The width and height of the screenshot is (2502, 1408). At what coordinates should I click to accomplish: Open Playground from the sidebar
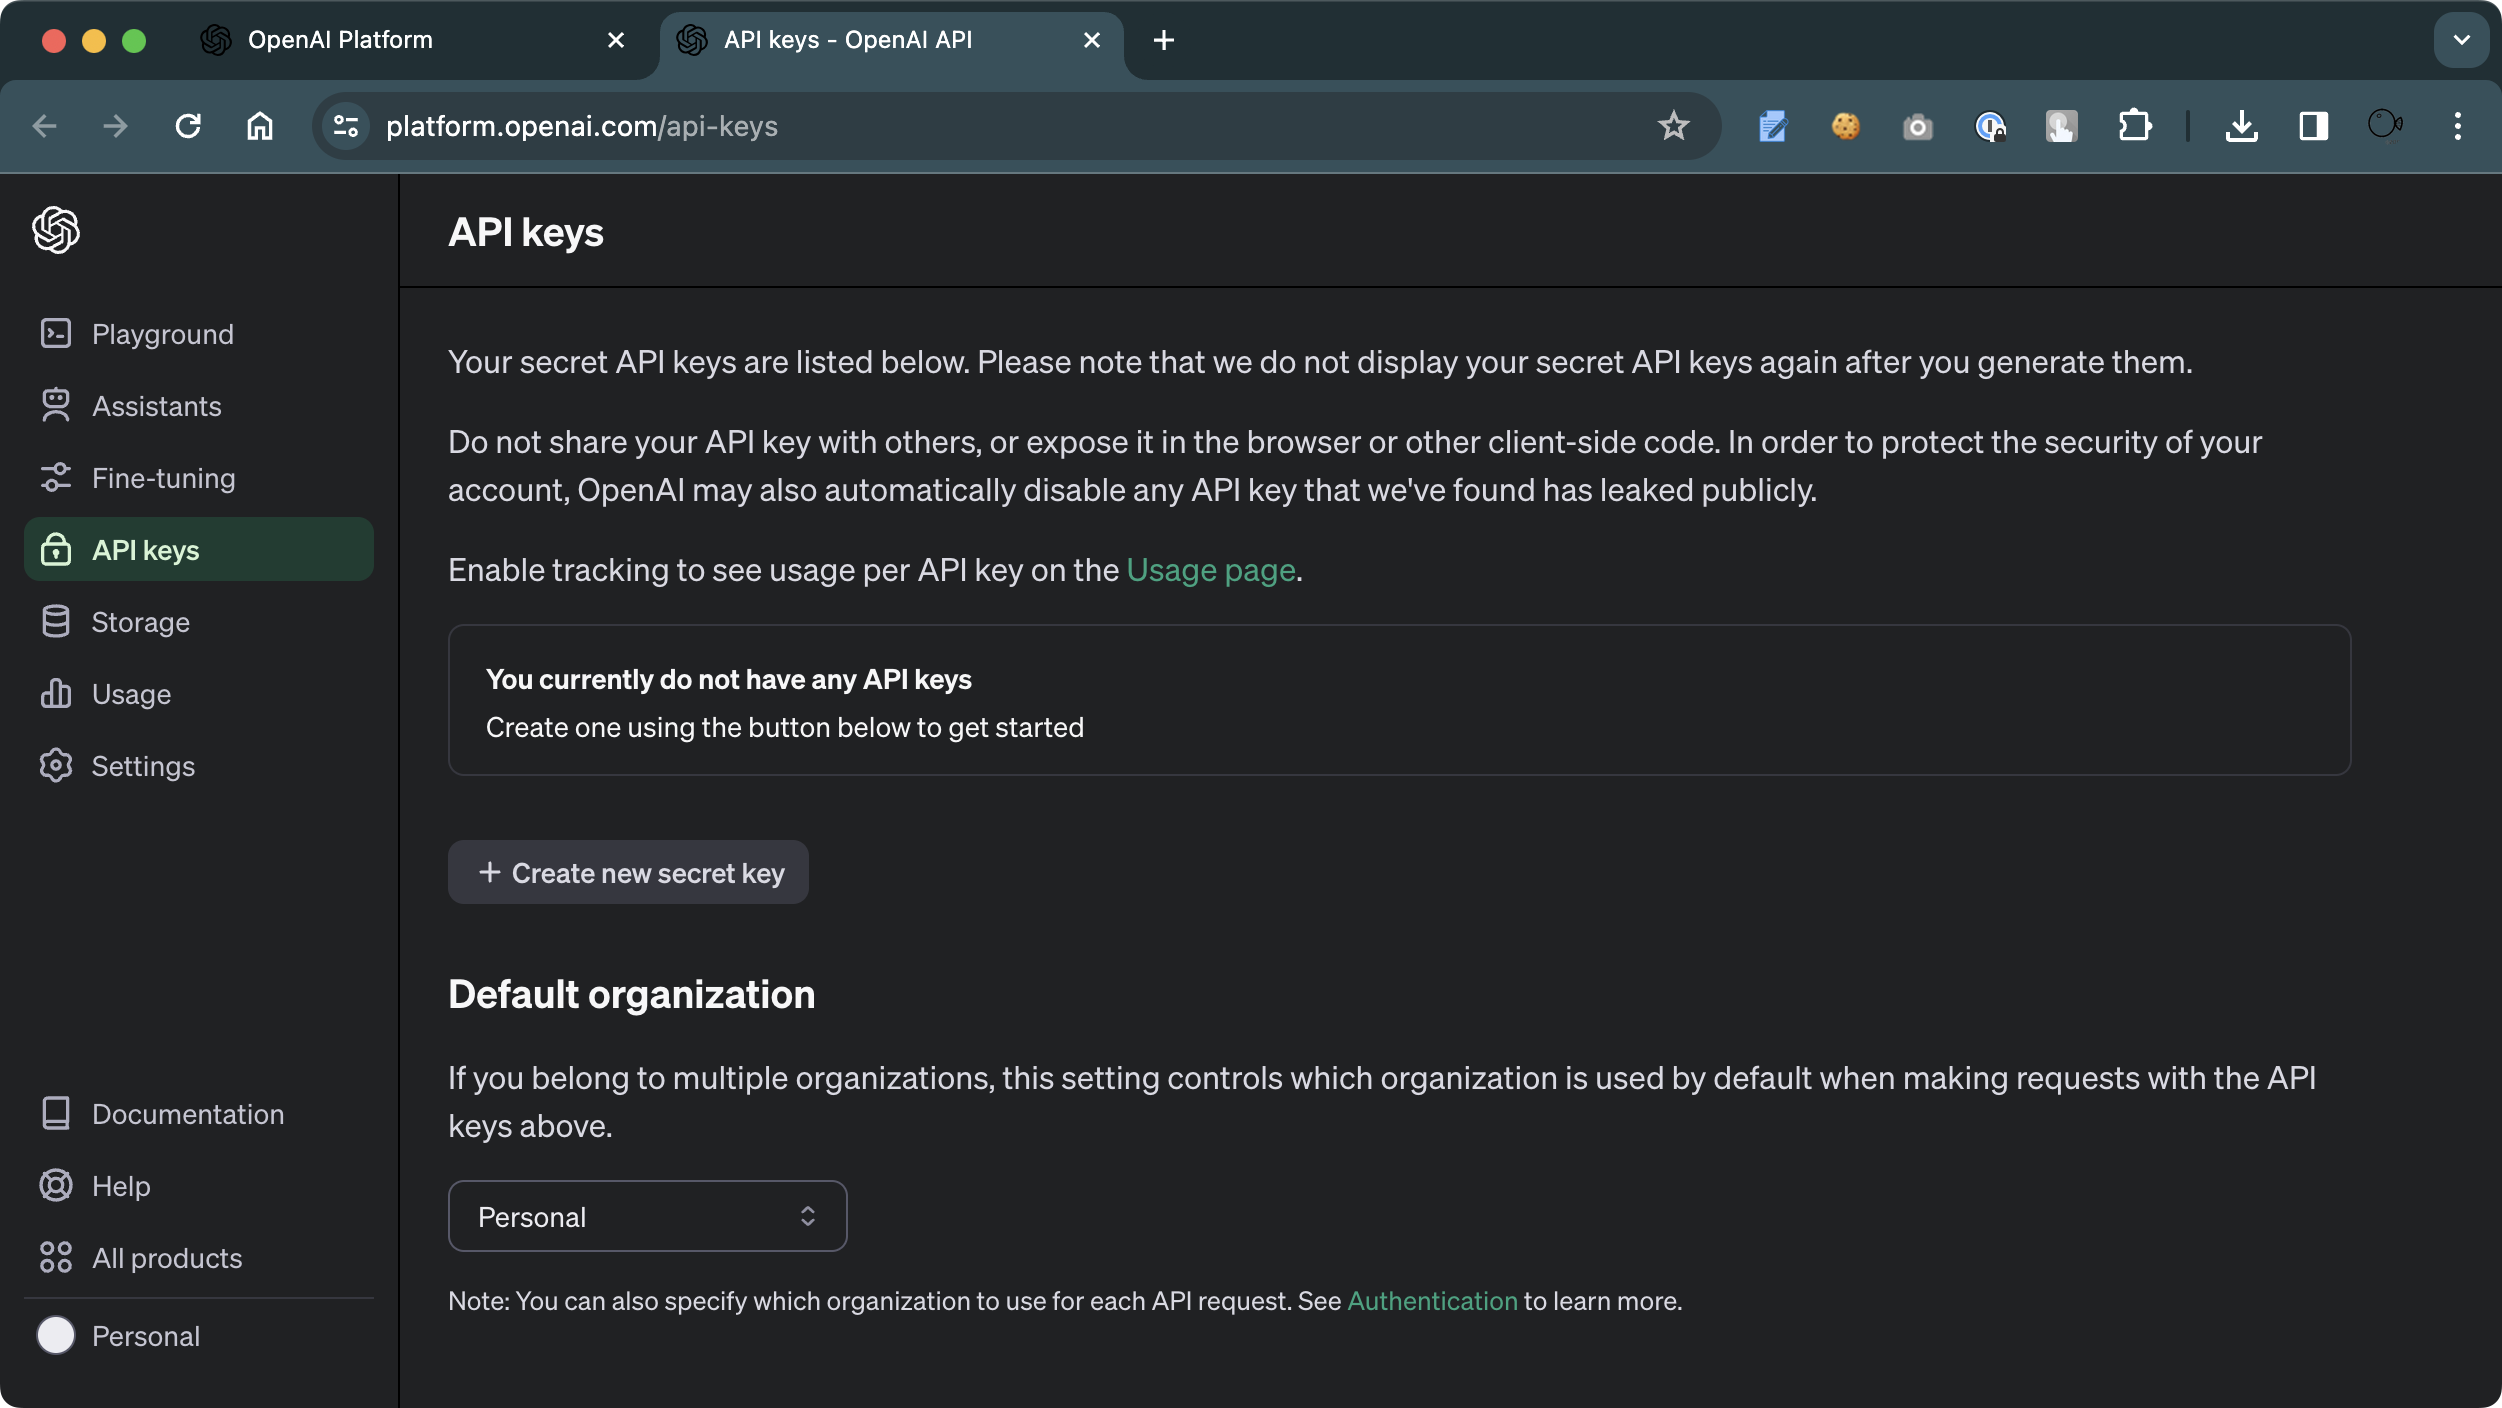[162, 334]
